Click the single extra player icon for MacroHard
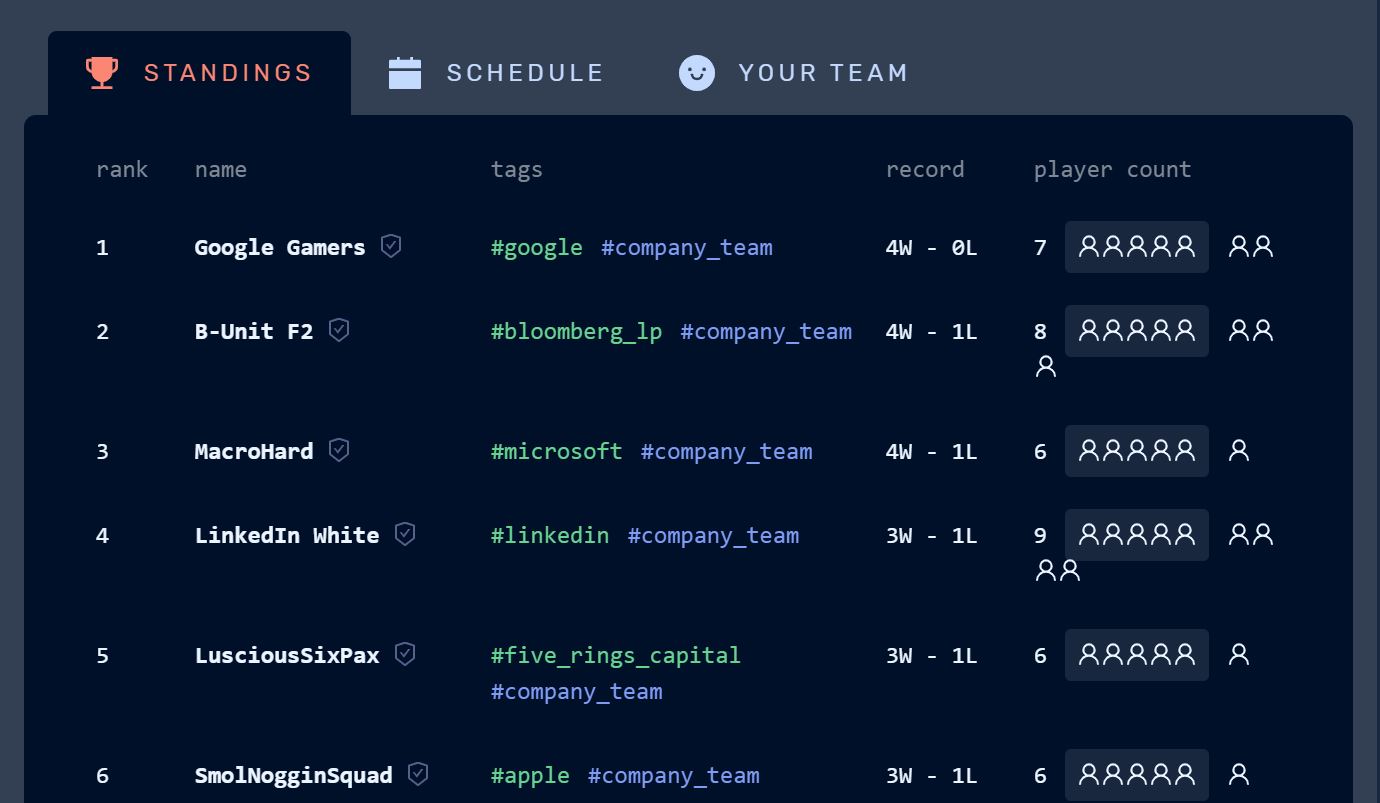 coord(1239,450)
